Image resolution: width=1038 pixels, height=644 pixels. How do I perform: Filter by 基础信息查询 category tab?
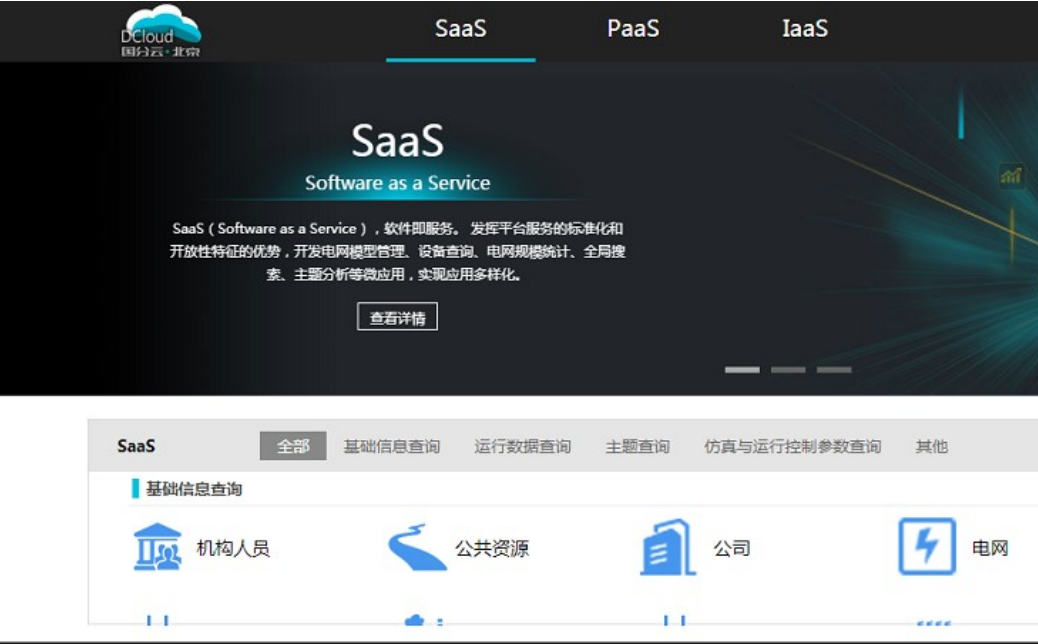click(392, 446)
